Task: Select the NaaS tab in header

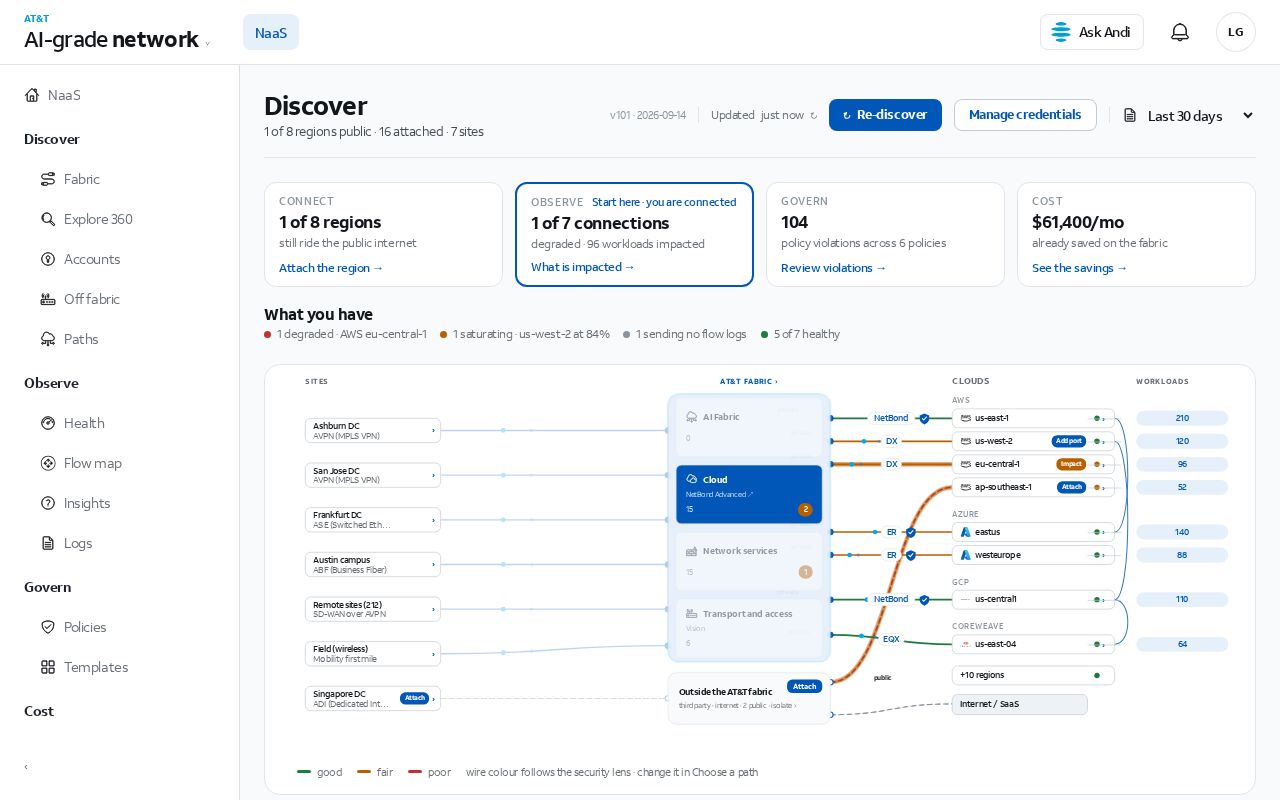Action: click(x=271, y=32)
